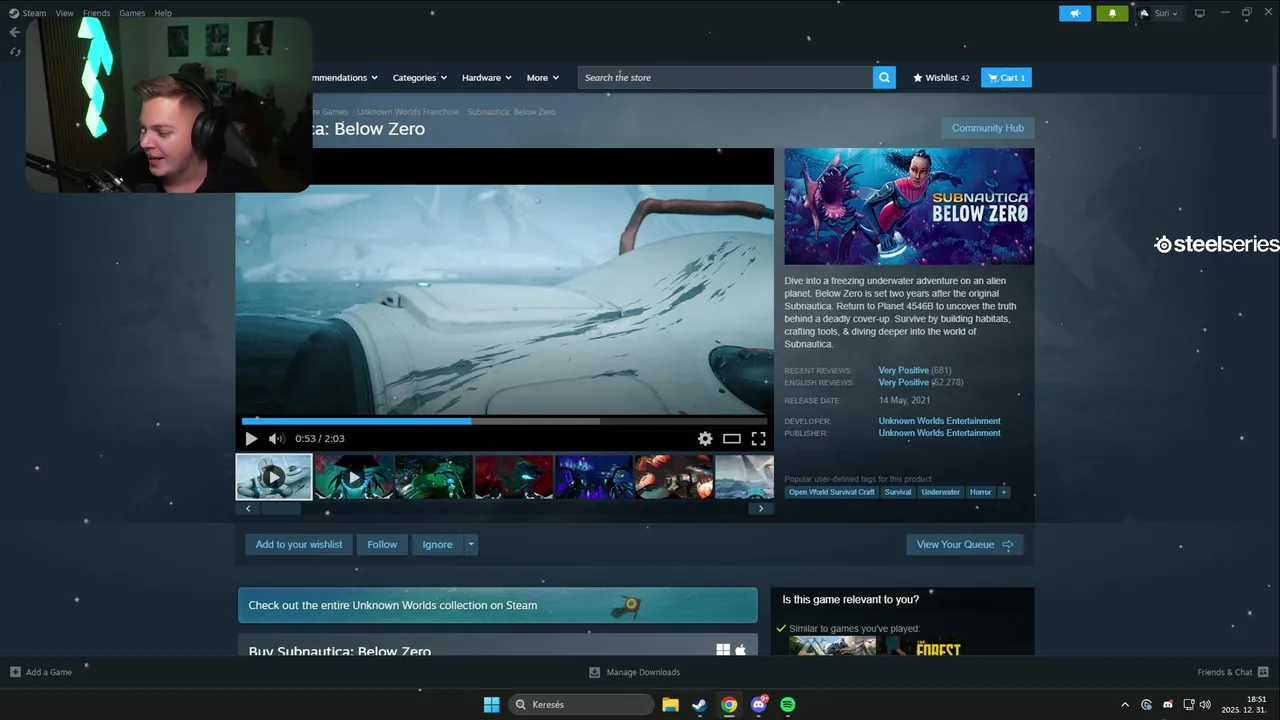Expand the Categories store menu
Screen dimensions: 1280x720
(420, 77)
